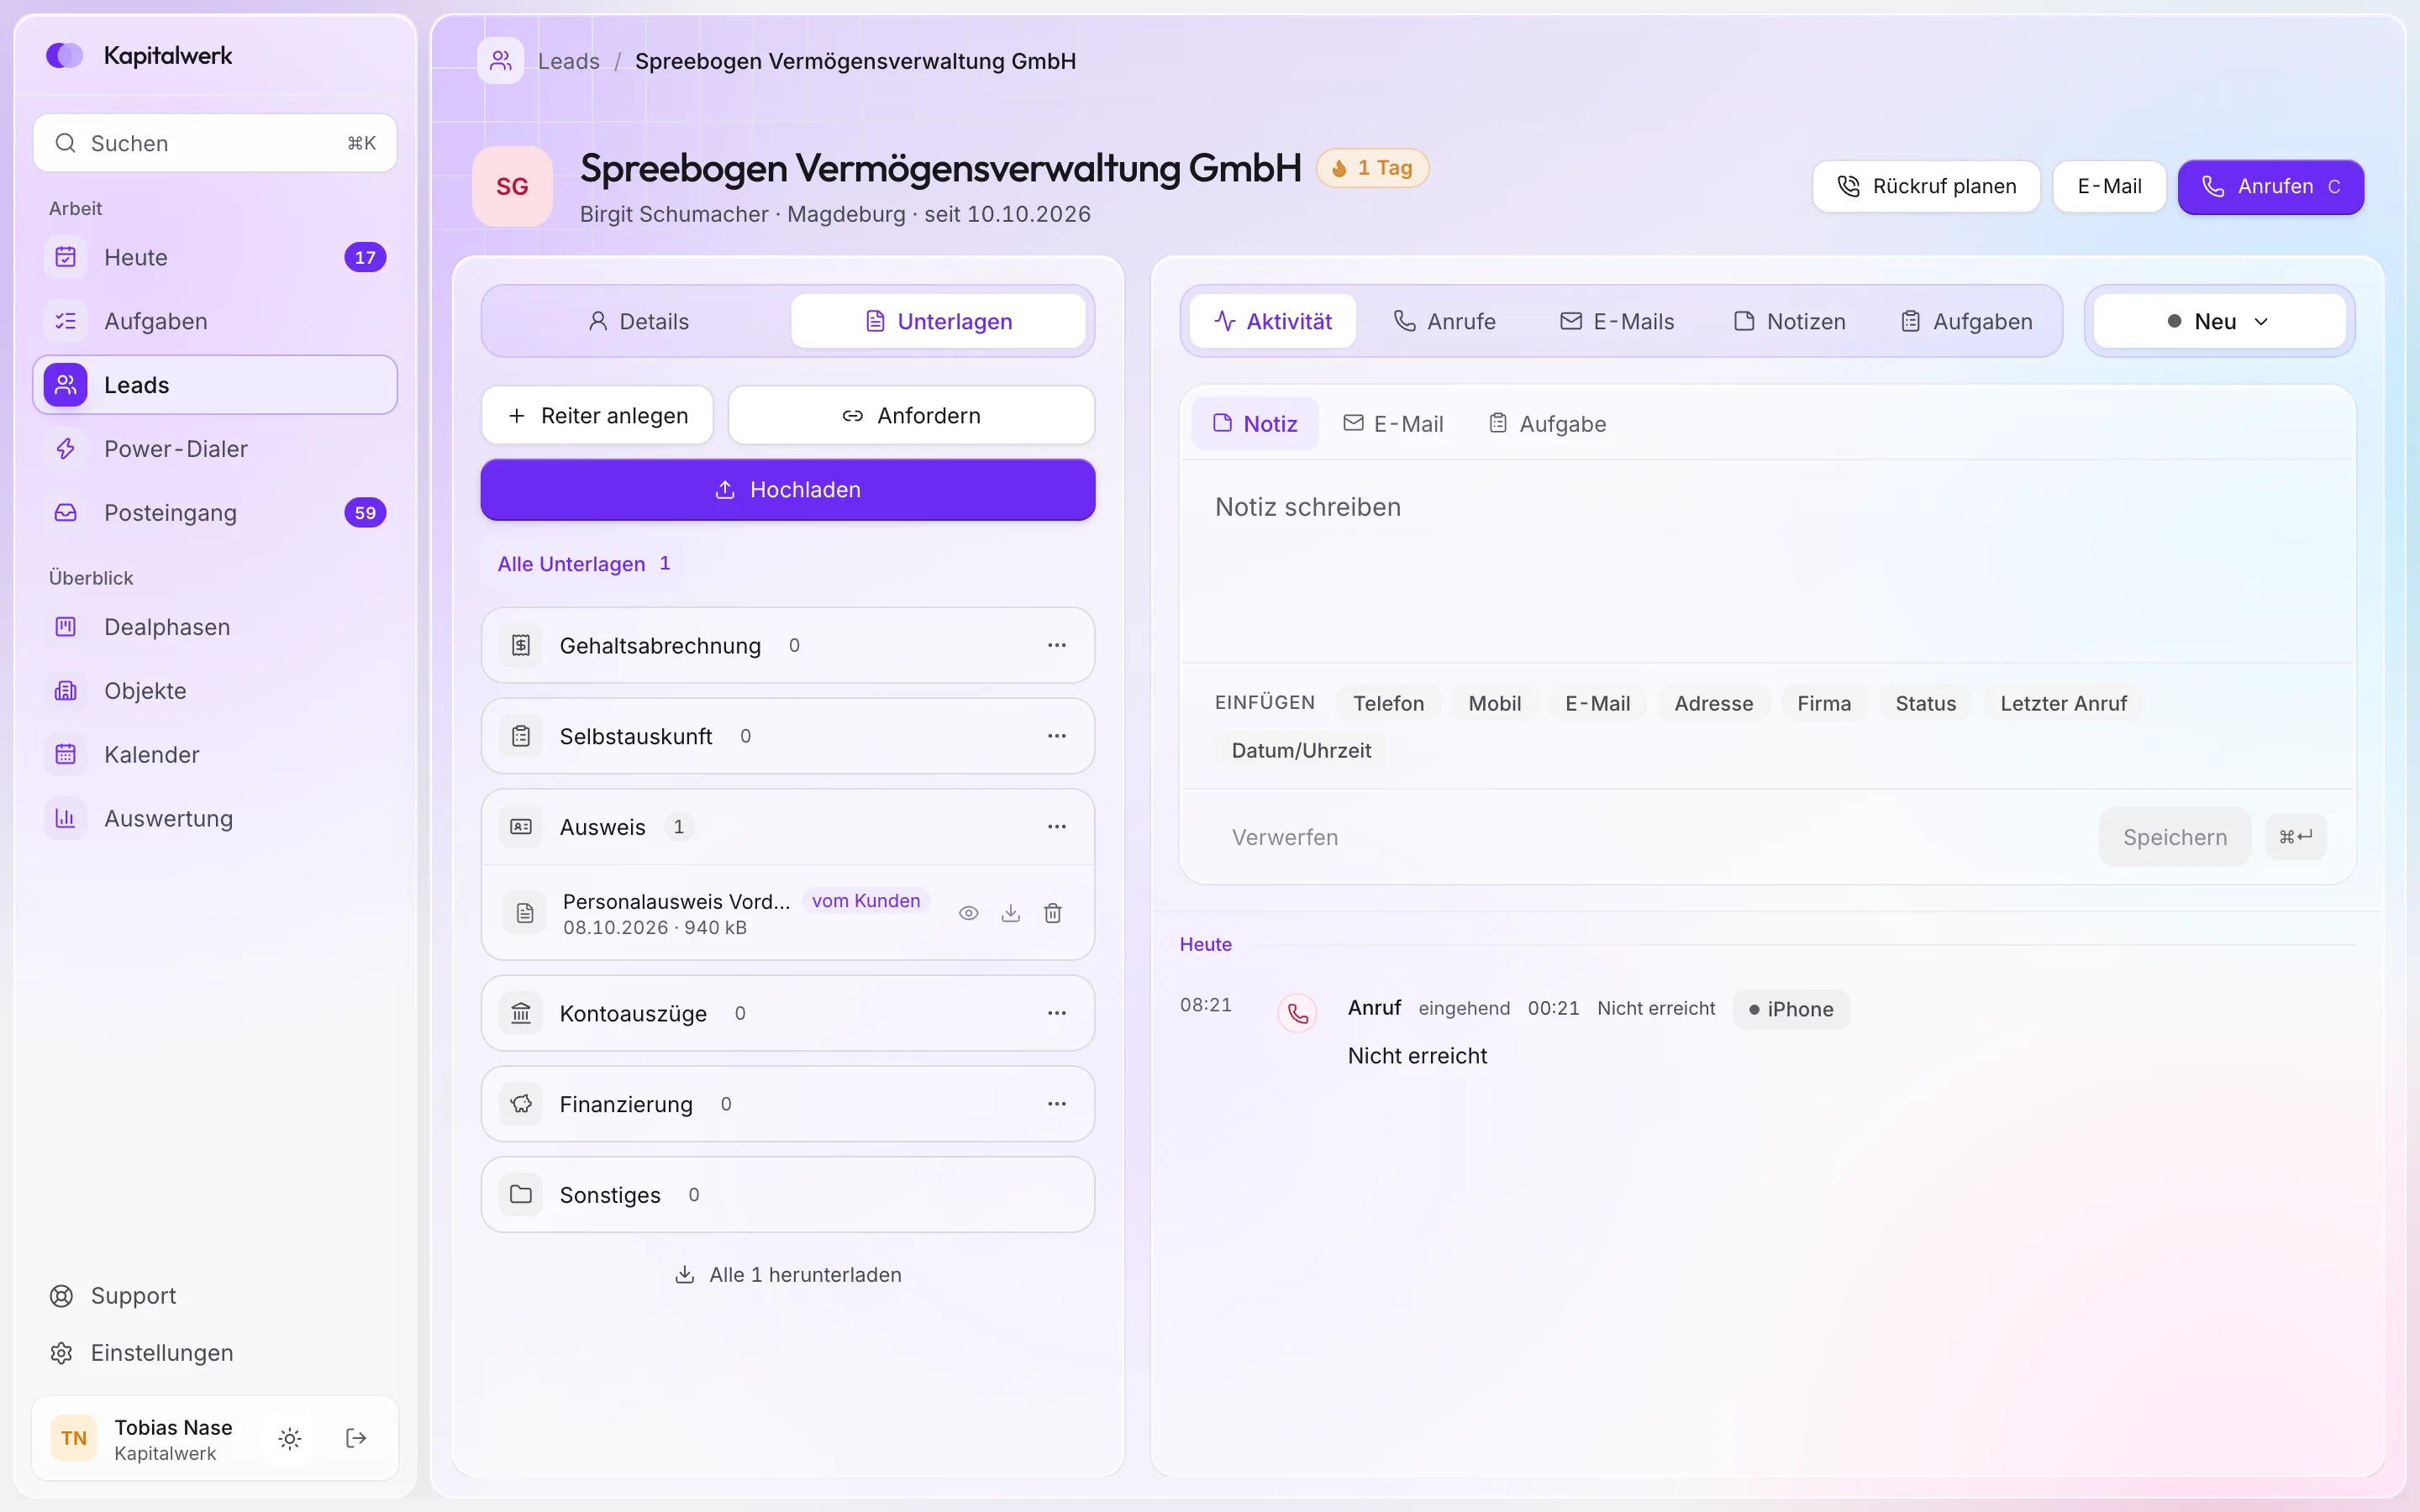Download all with Alle 1 herunterladen

pos(788,1275)
